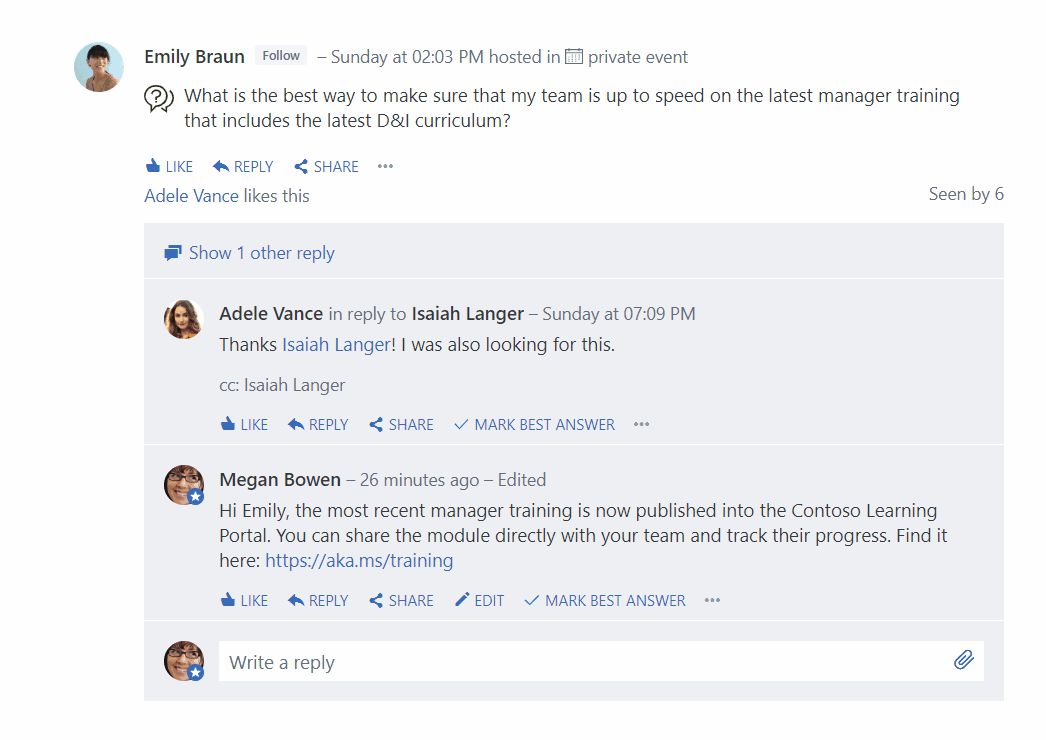This screenshot has height=740, width=1046.
Task: Click the question mark icon on Emily's post
Action: [x=158, y=100]
